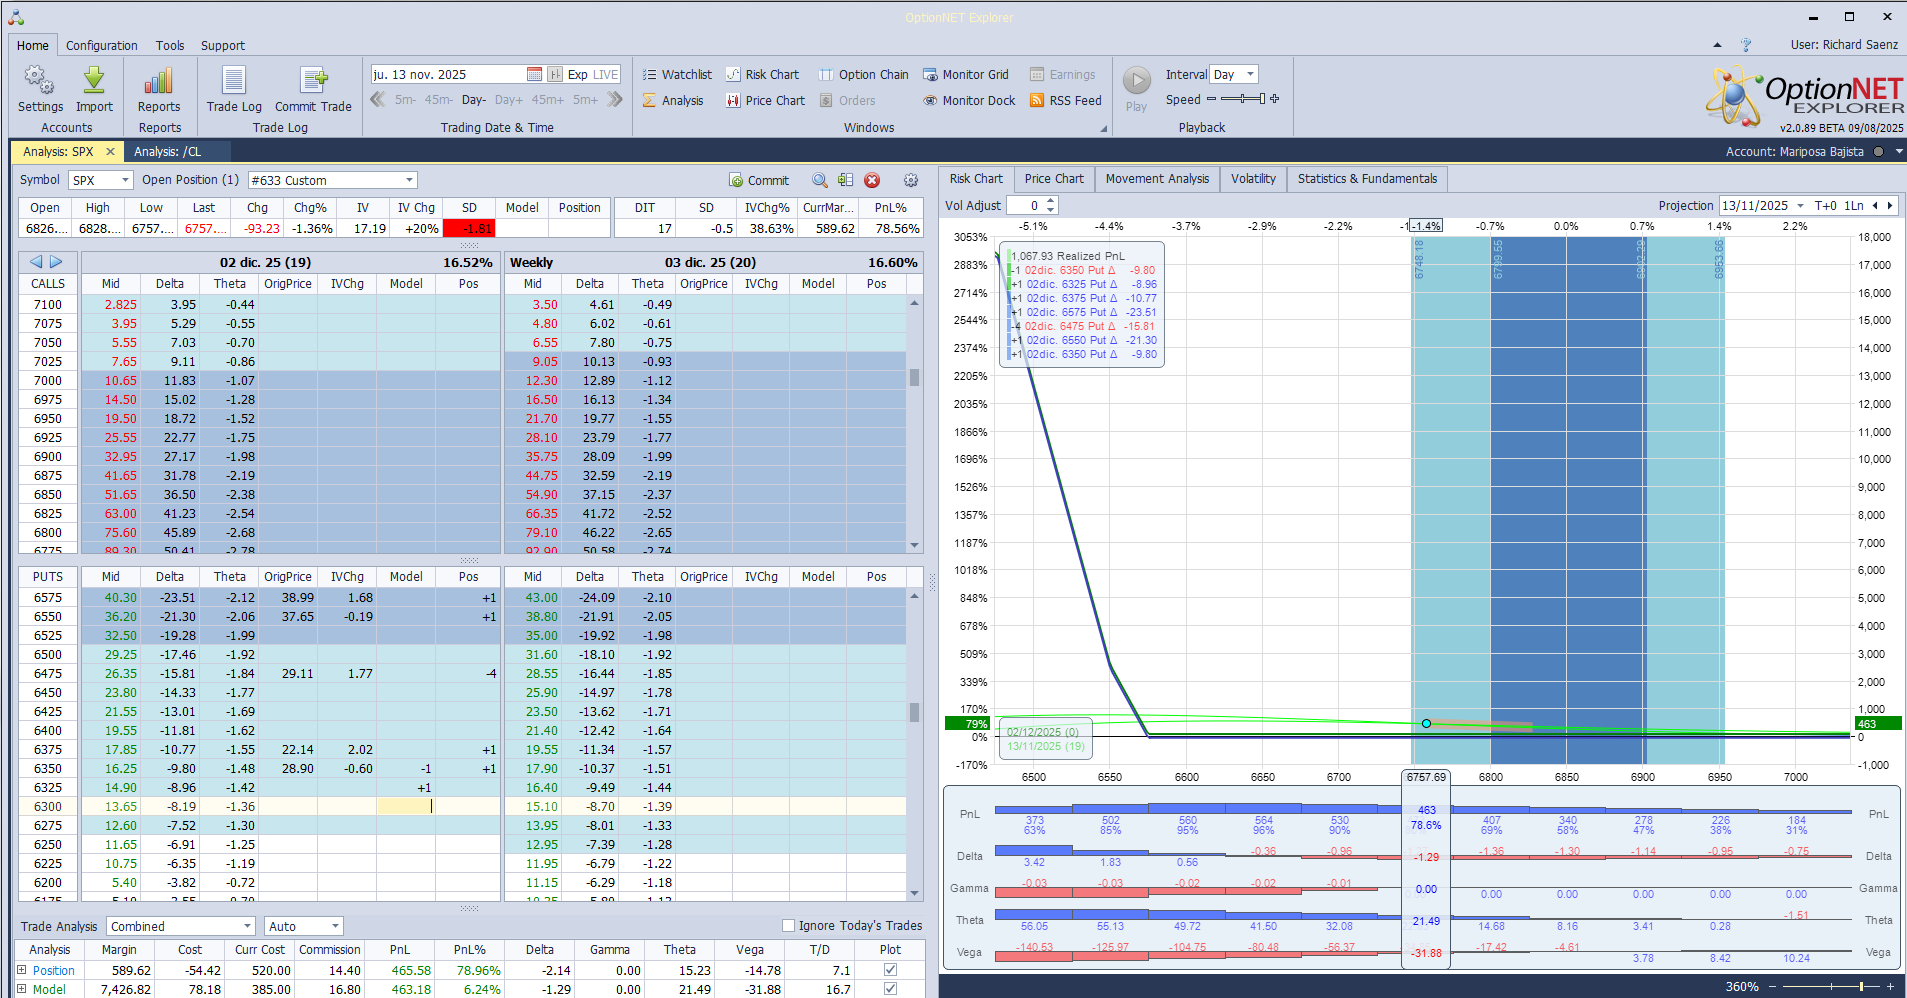1907x998 pixels.
Task: Click the Import download icon
Action: click(x=94, y=81)
